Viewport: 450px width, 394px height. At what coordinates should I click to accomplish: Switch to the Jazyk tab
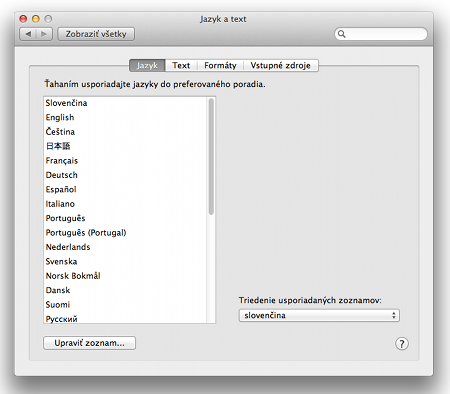click(x=147, y=65)
